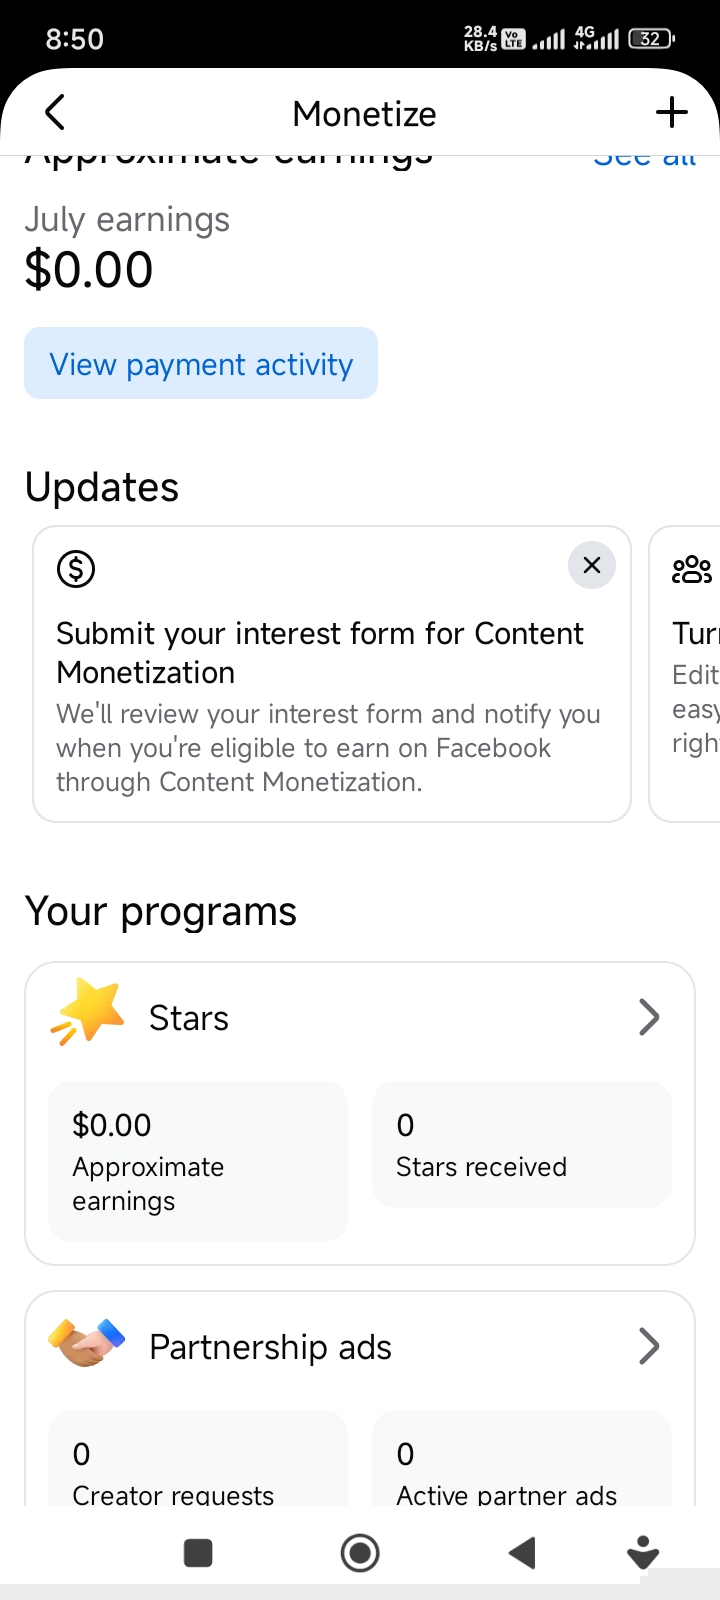
Task: Tap the people group icon on second card
Action: pyautogui.click(x=692, y=570)
